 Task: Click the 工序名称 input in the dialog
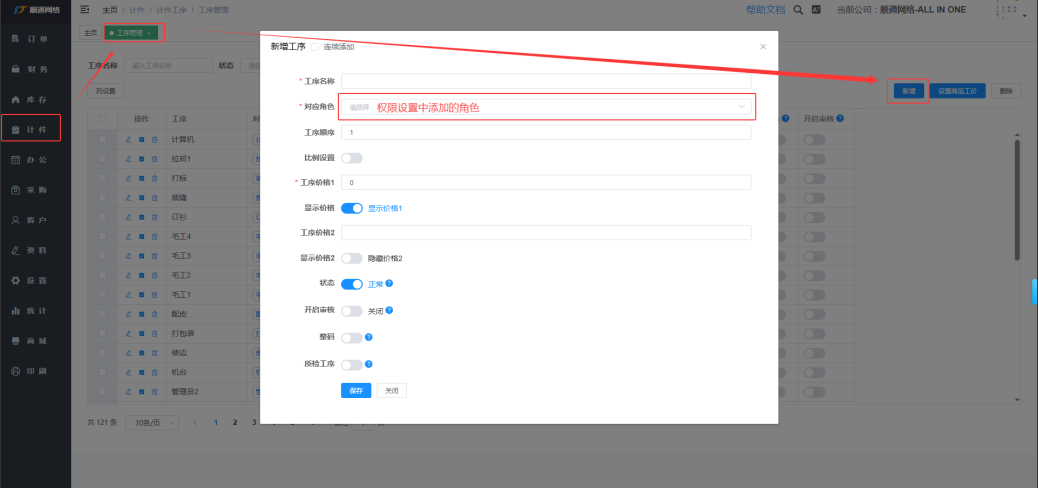546,81
